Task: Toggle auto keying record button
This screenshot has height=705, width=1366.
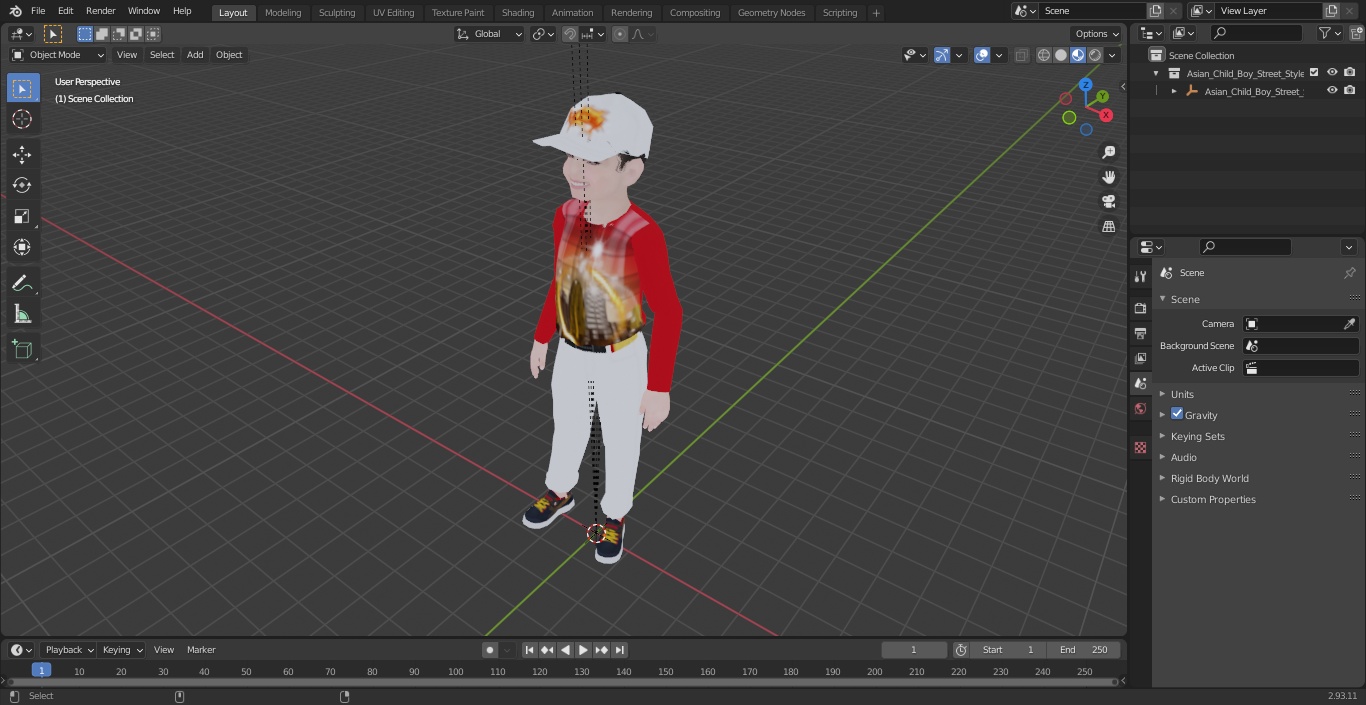Action: coord(490,650)
